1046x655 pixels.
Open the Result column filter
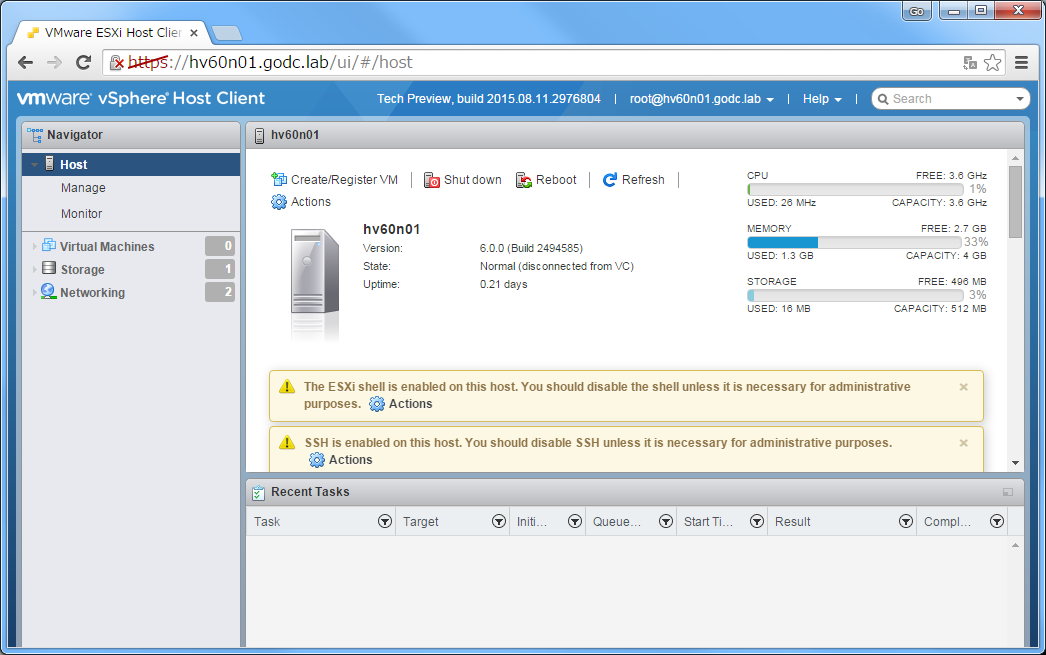coord(906,522)
